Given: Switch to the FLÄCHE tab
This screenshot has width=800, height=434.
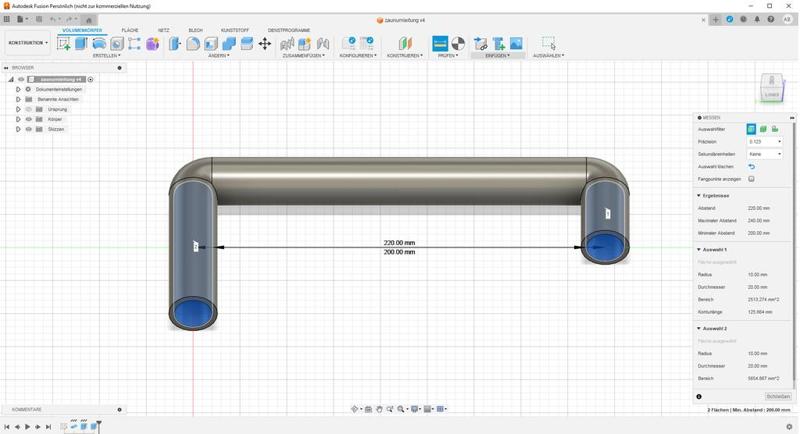Looking at the screenshot, I should (130, 30).
